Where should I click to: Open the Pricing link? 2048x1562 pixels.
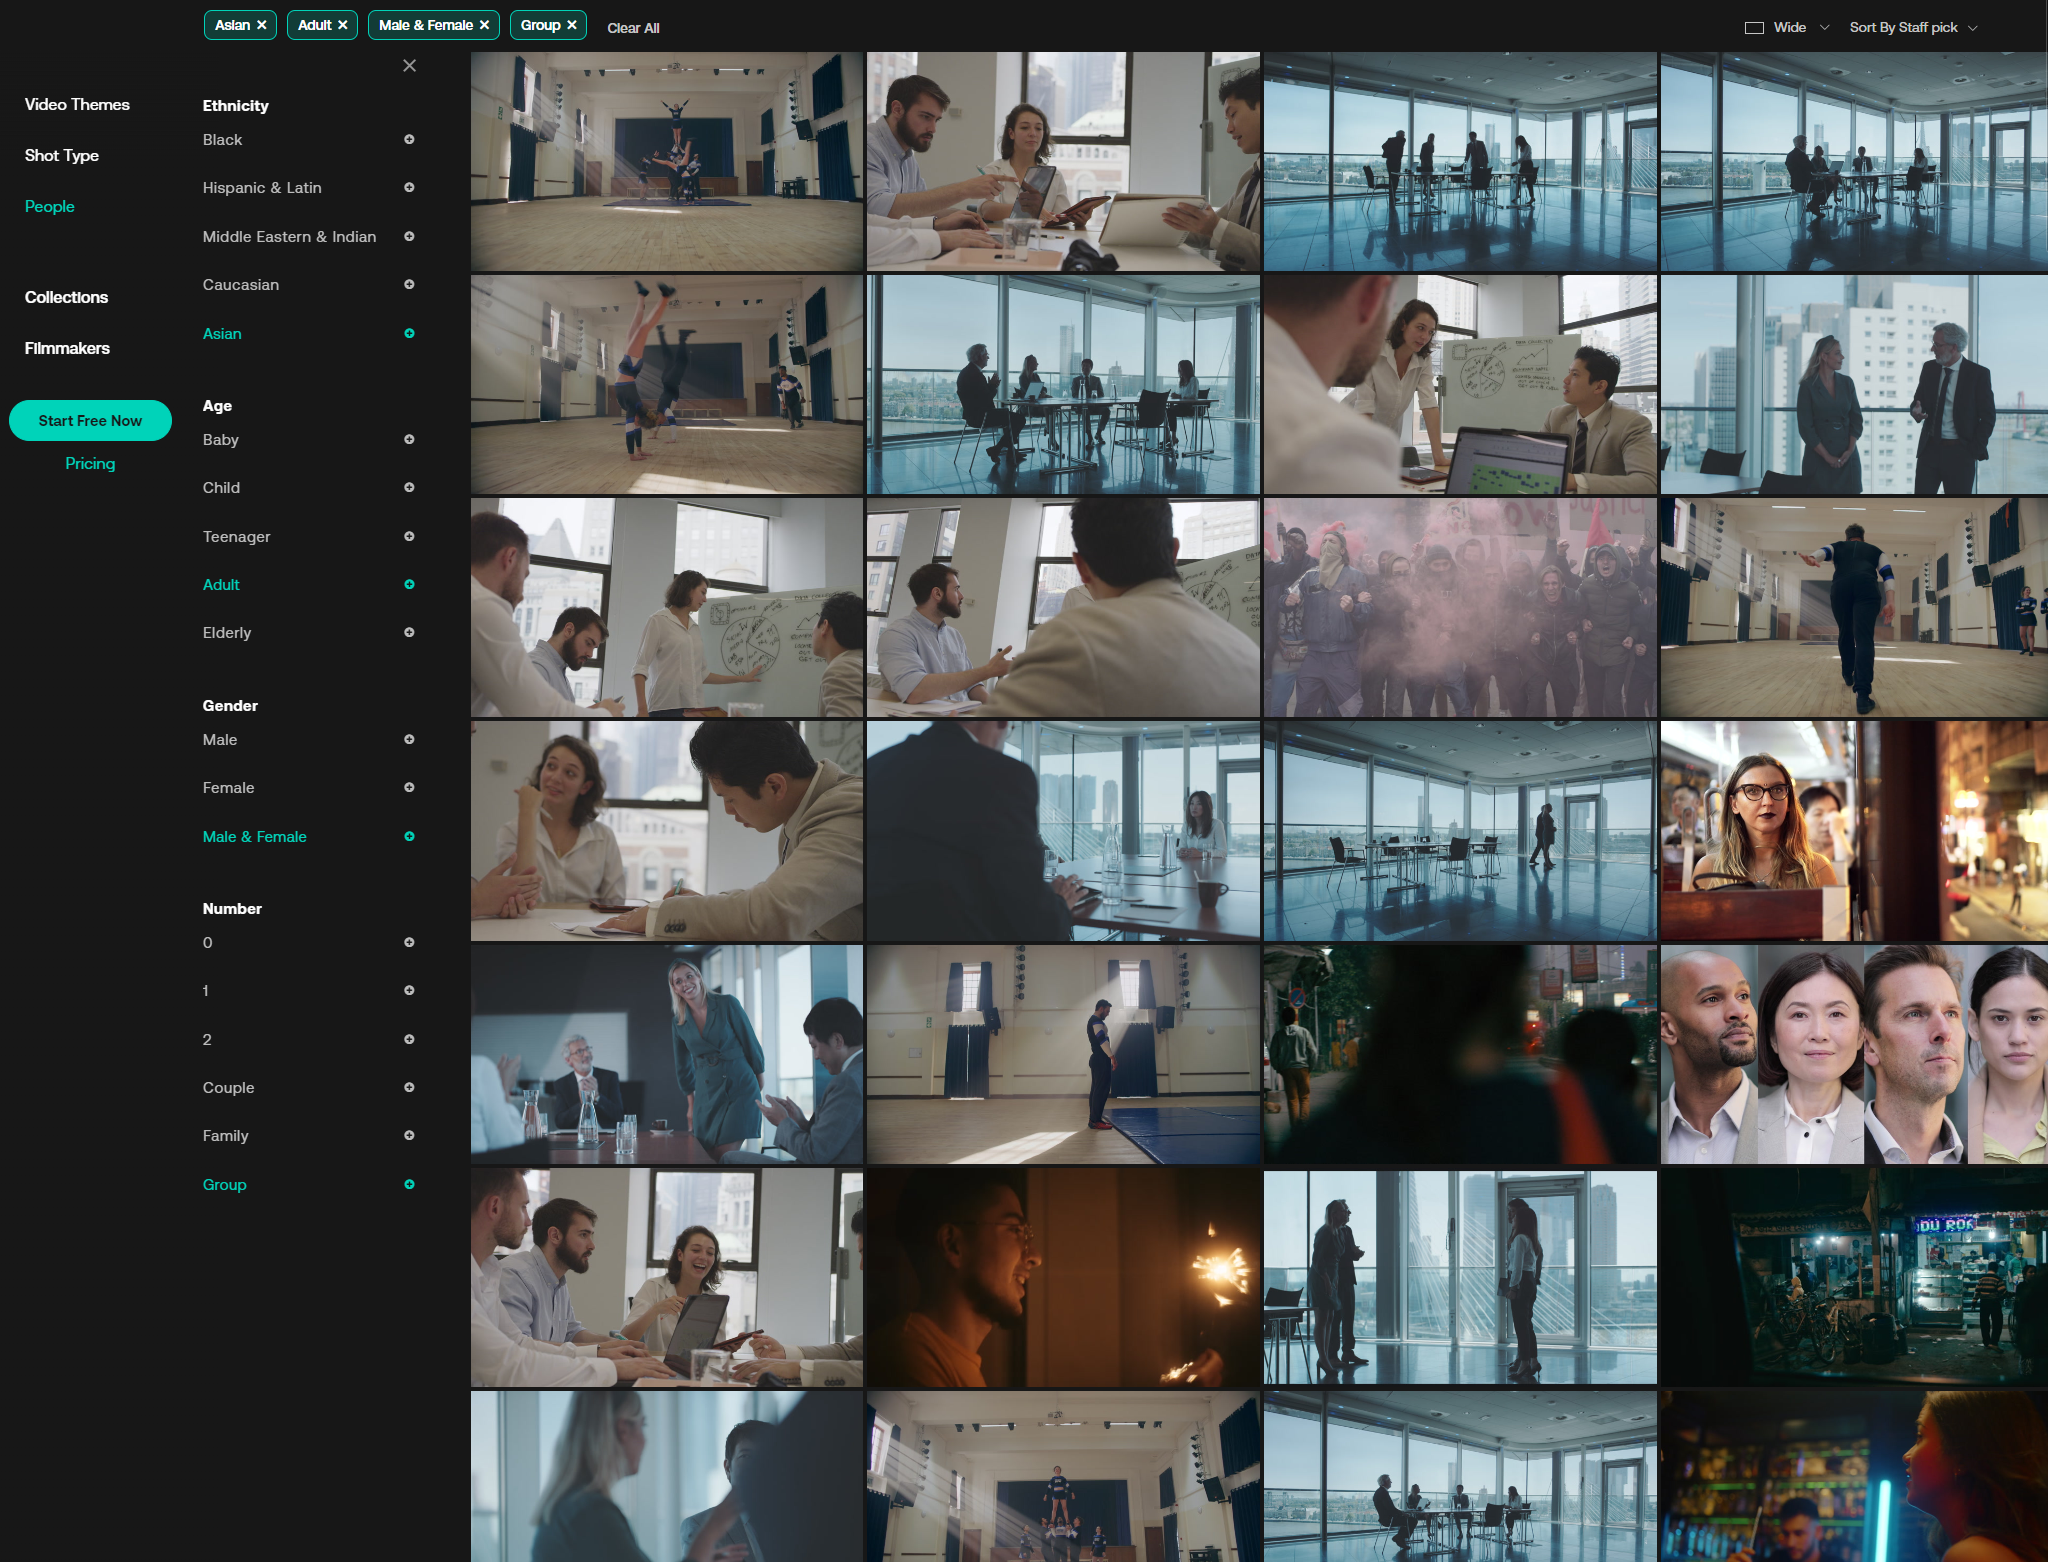90,464
